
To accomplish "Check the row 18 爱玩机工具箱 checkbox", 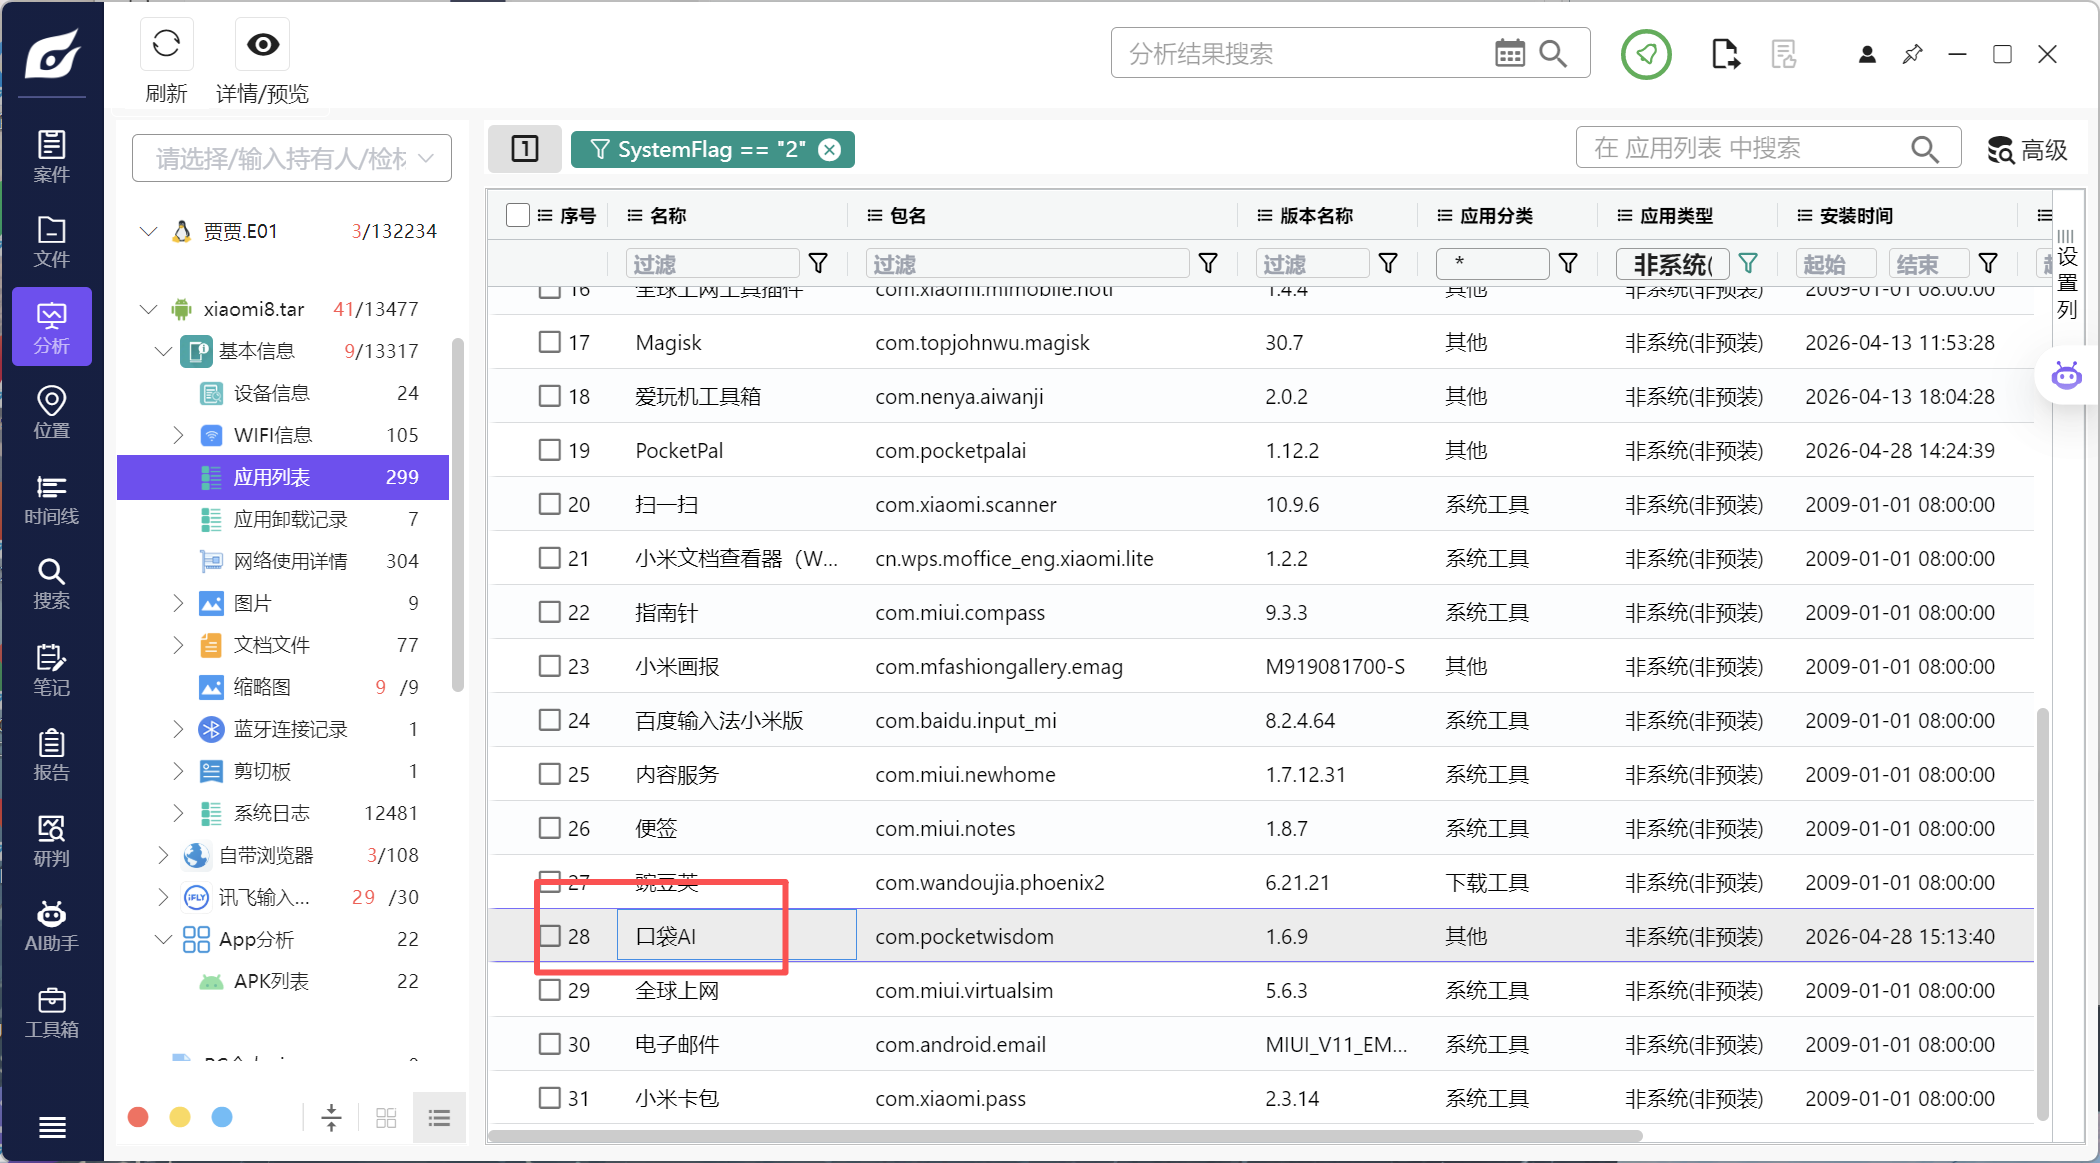I will tap(550, 396).
